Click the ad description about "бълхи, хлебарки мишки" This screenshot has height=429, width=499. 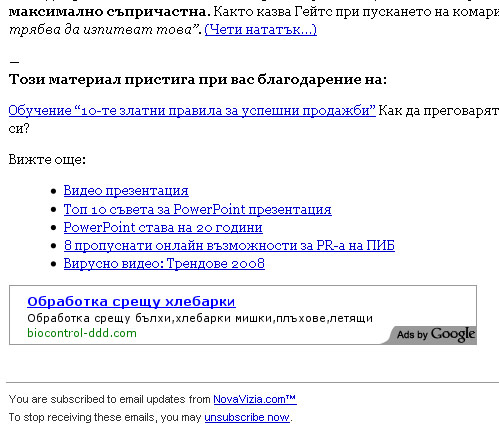tap(200, 318)
